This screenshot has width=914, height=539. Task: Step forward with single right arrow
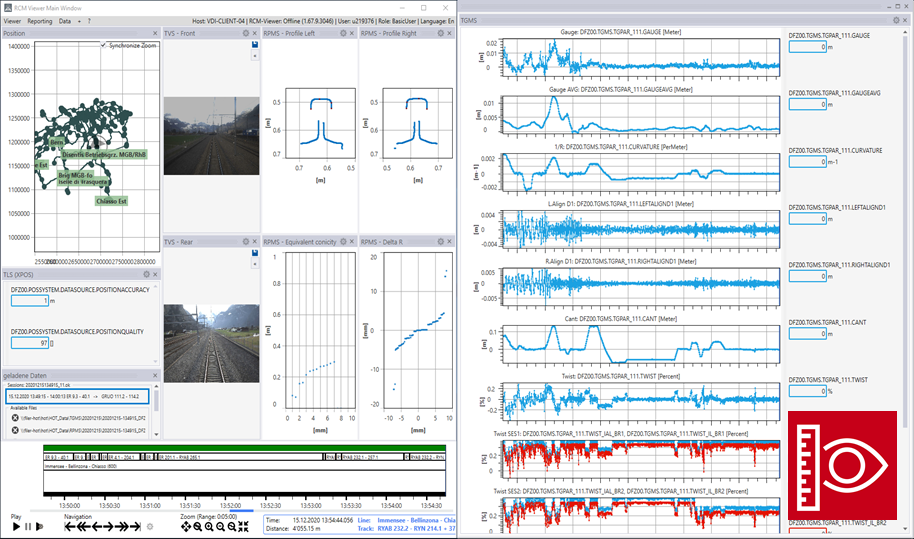(108, 526)
